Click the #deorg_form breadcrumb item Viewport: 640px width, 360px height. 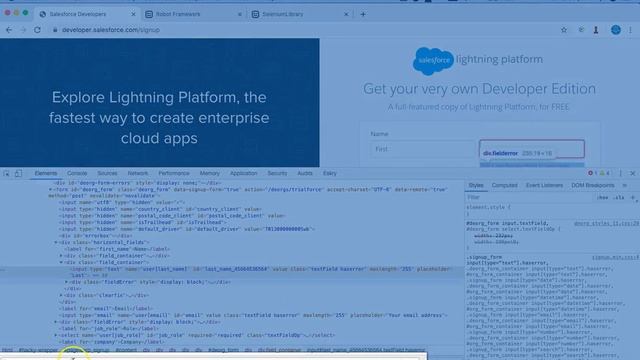click(x=223, y=350)
